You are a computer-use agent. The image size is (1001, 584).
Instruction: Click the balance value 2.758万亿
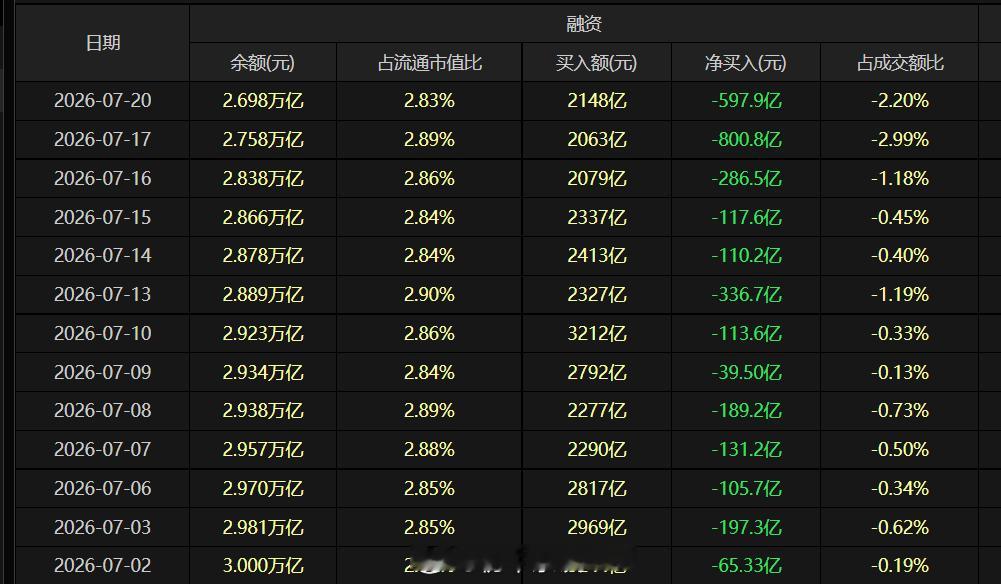pyautogui.click(x=262, y=139)
